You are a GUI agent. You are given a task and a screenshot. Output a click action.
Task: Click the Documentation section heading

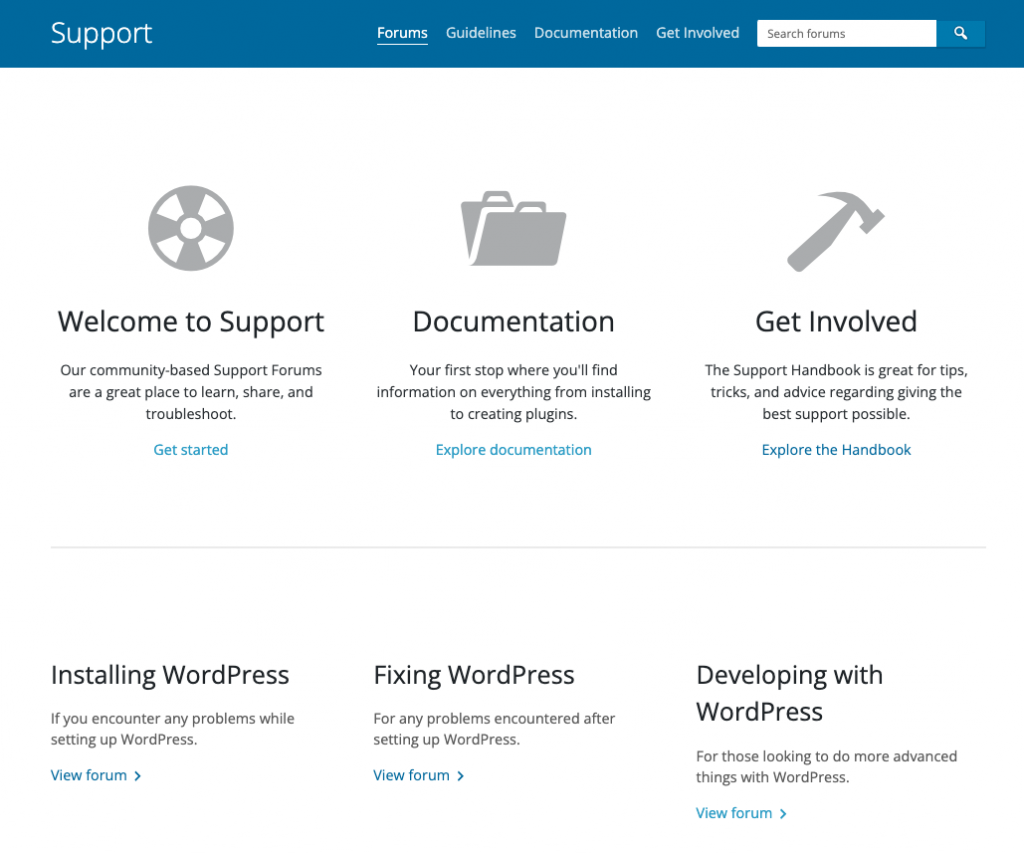tap(513, 322)
